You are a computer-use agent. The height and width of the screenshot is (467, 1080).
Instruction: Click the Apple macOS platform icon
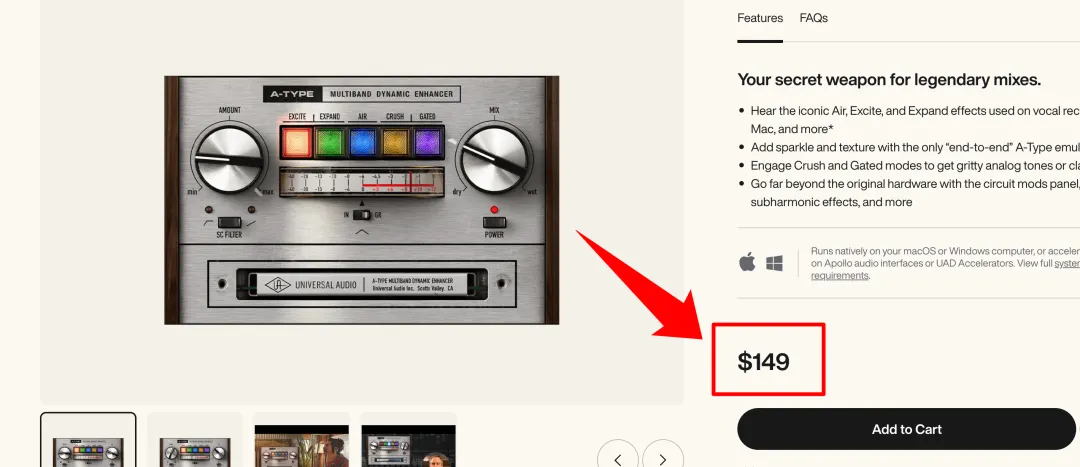coord(747,262)
